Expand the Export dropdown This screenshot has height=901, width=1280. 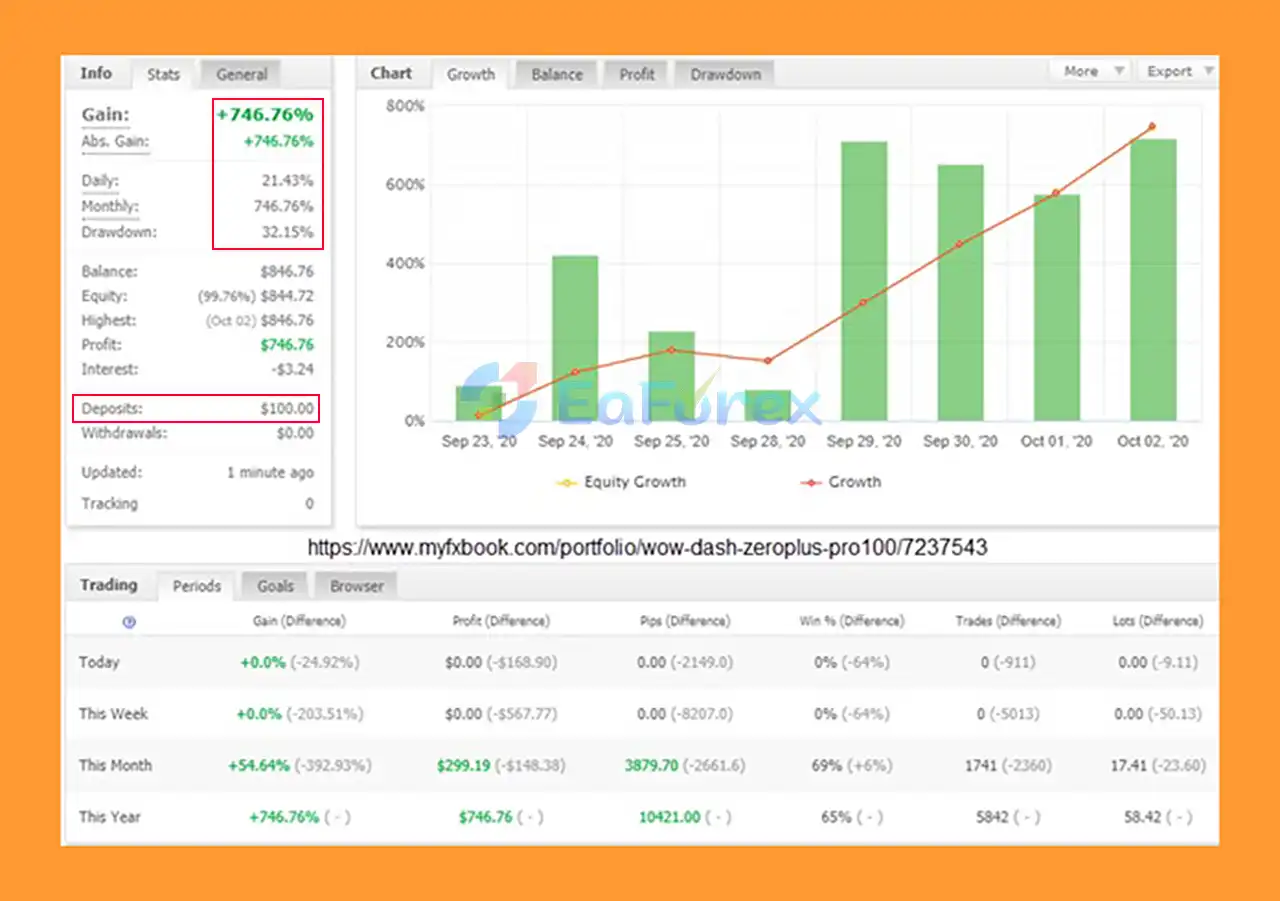(x=1178, y=71)
